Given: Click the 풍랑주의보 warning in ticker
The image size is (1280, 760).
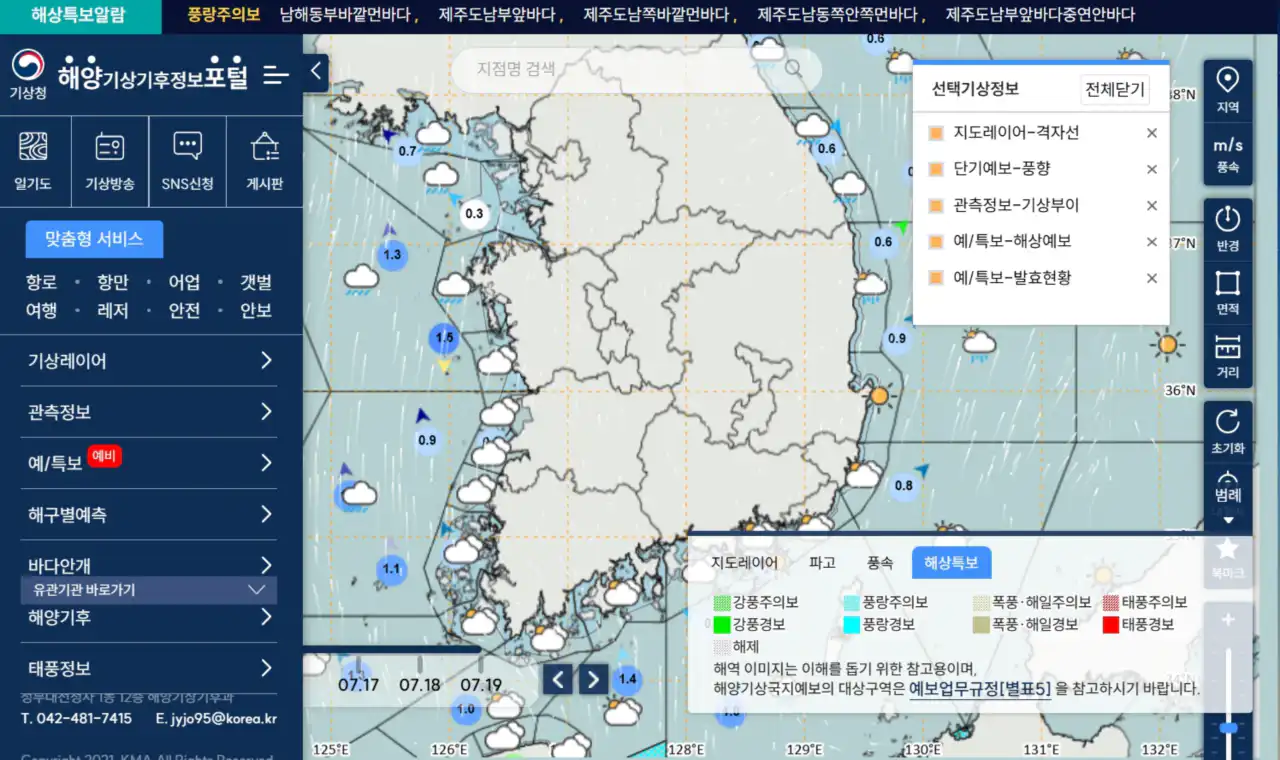Looking at the screenshot, I should click(224, 15).
